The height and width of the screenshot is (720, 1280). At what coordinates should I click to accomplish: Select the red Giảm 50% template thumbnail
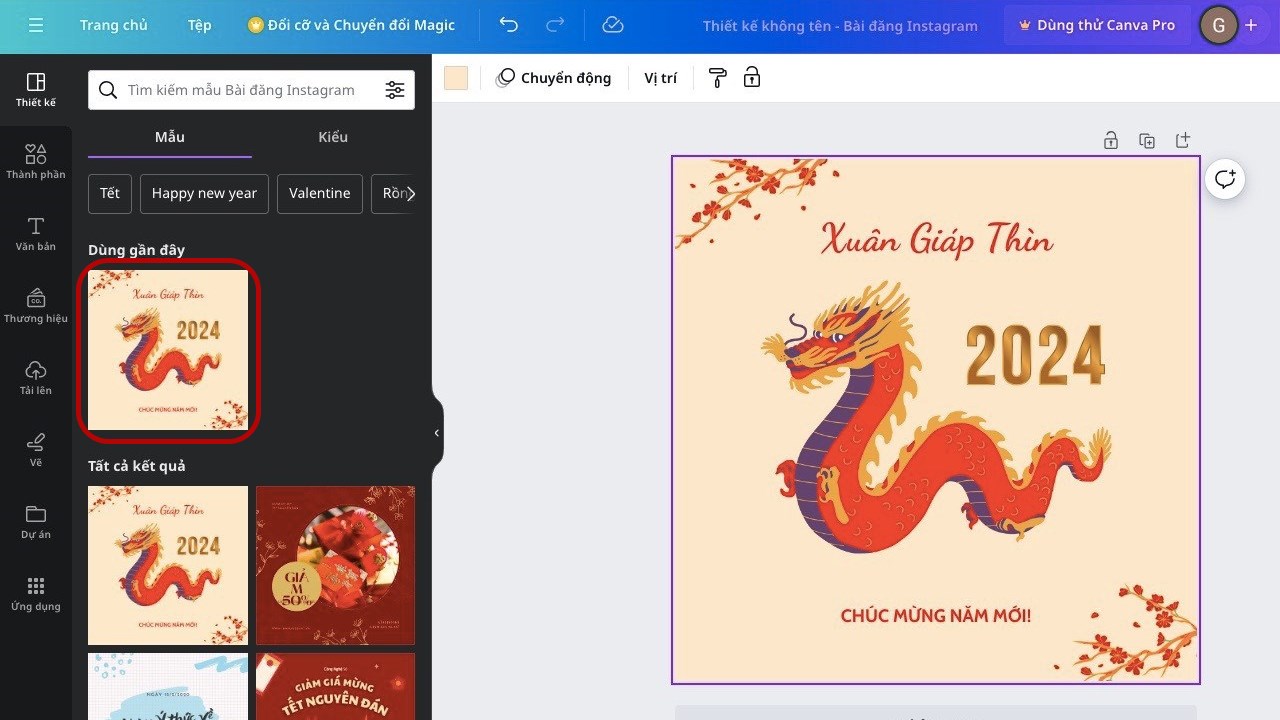[335, 565]
